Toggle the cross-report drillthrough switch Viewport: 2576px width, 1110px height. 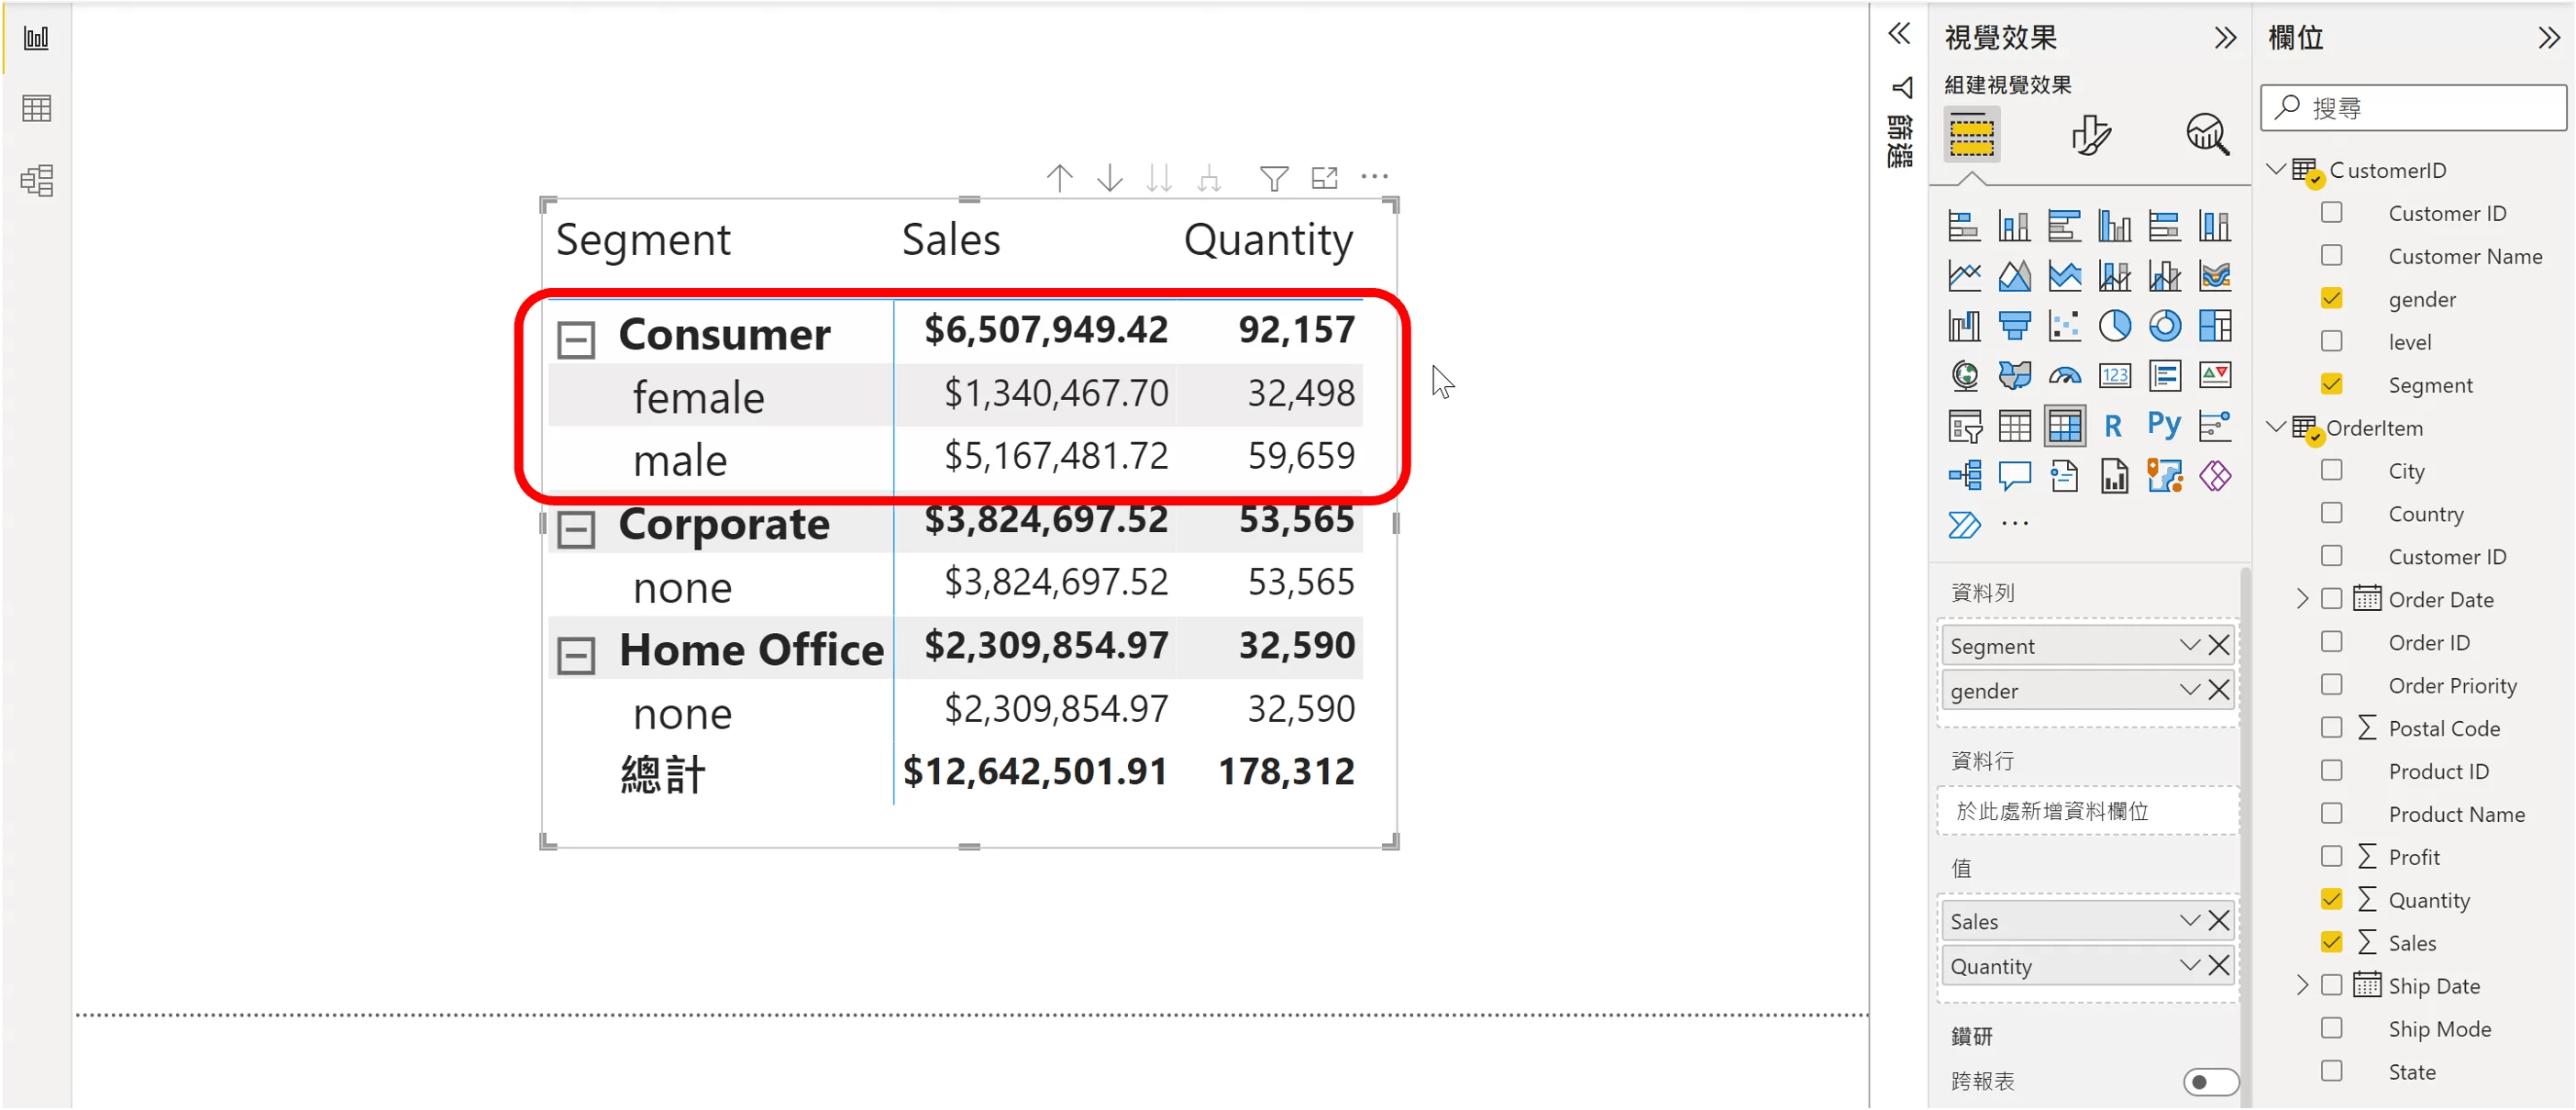click(2210, 1081)
